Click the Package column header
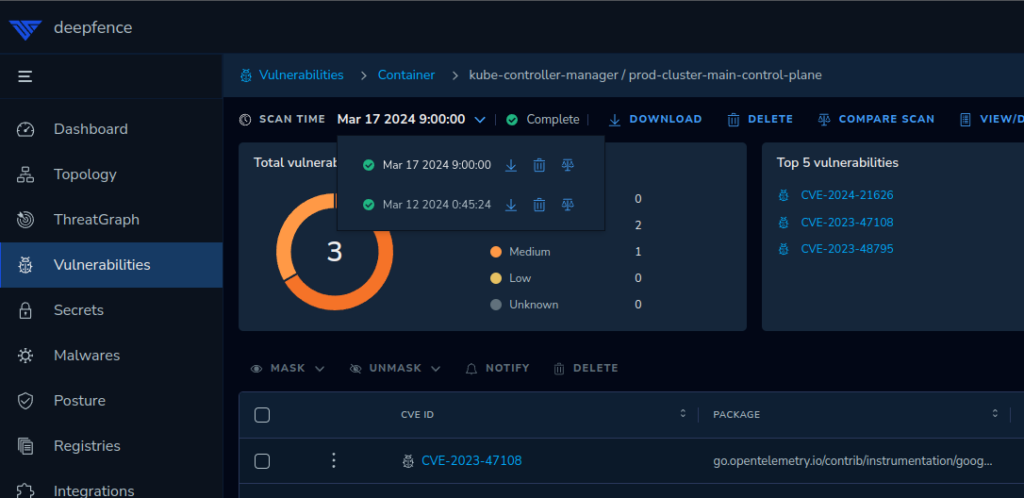The image size is (1024, 498). pos(736,415)
